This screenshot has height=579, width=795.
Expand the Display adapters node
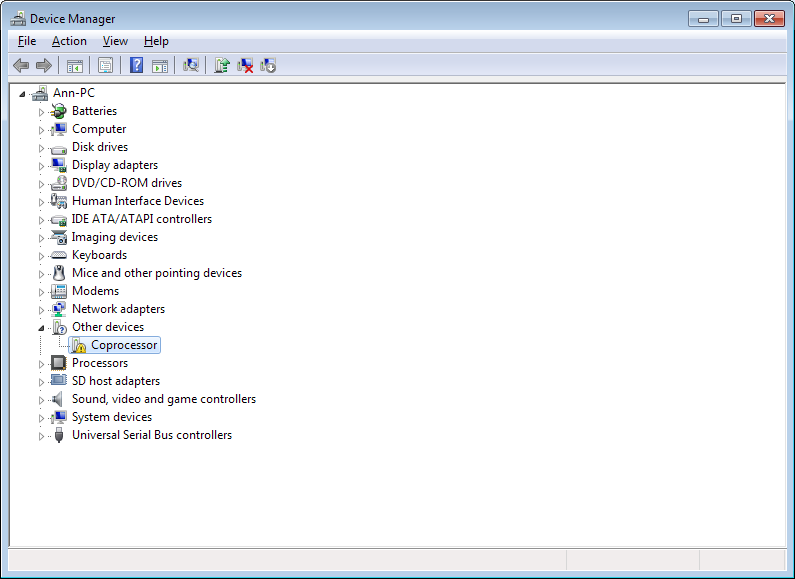coord(42,166)
